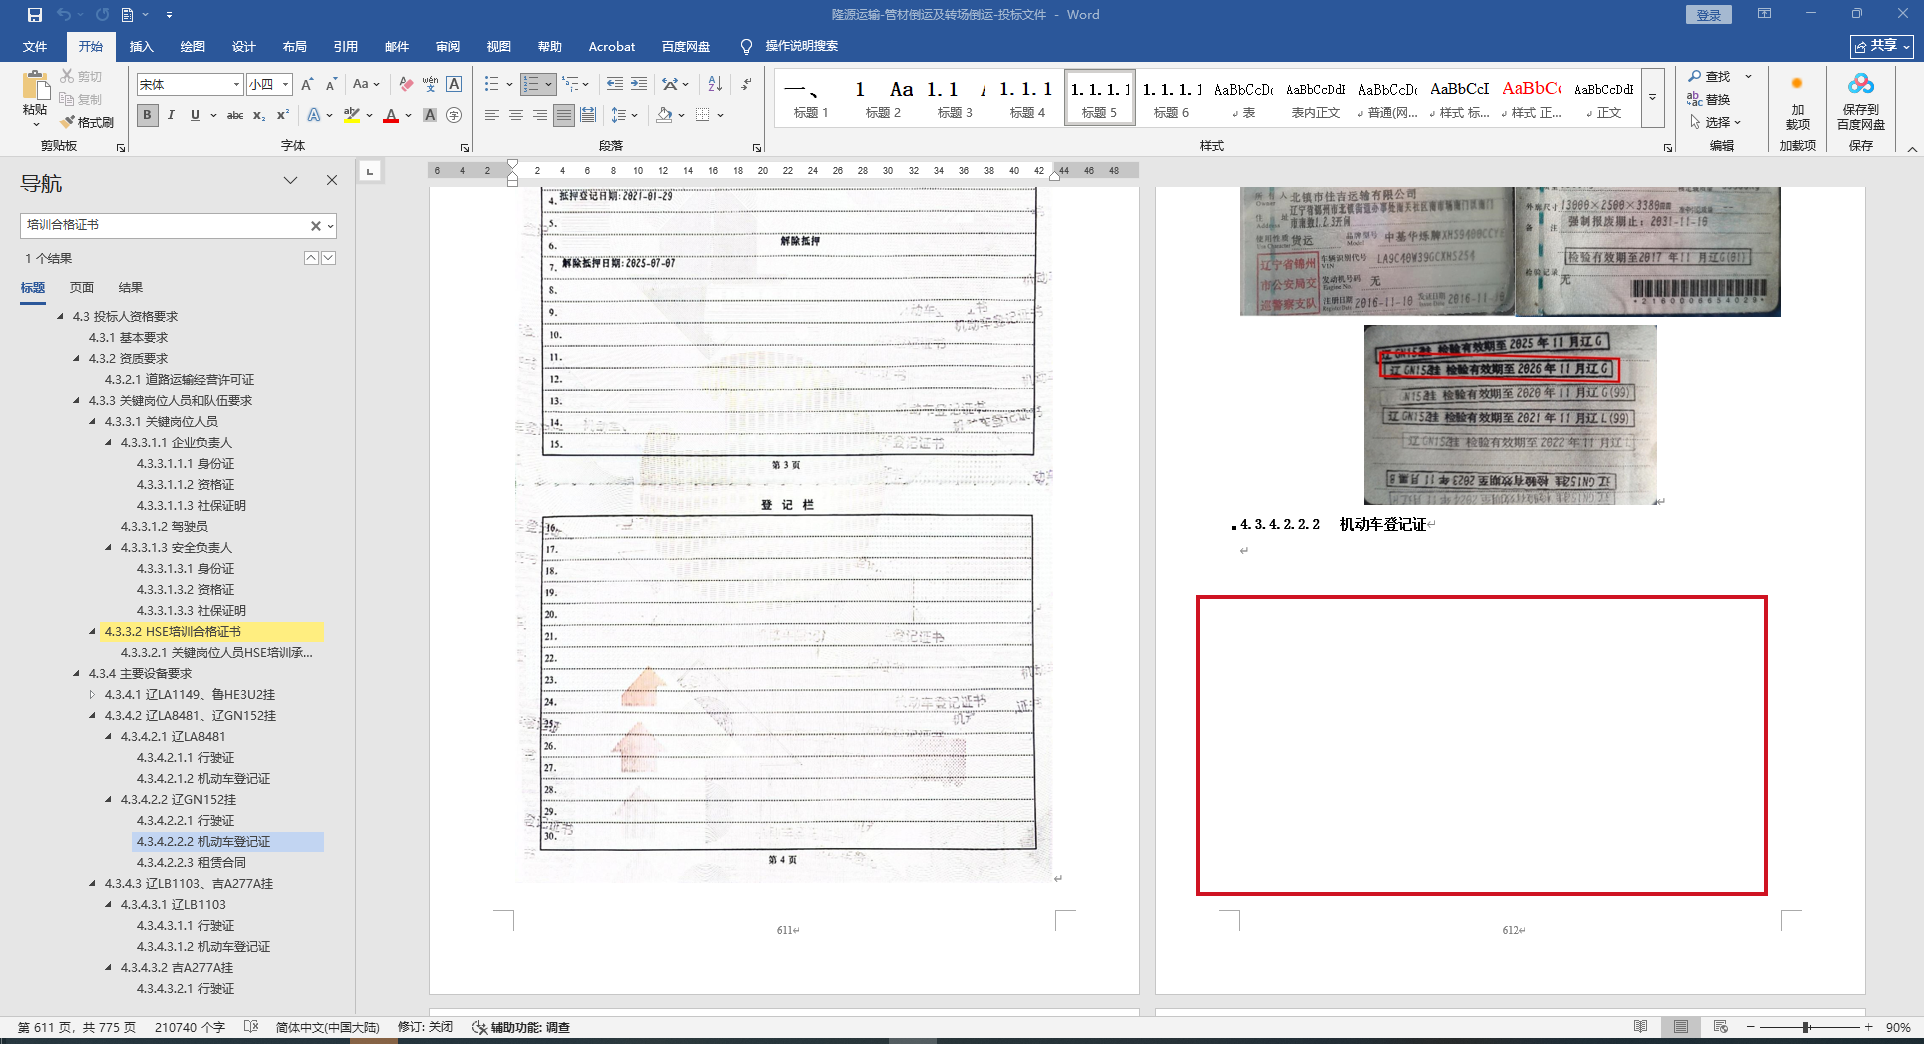Click the 登录 sign-in button

click(x=1708, y=15)
